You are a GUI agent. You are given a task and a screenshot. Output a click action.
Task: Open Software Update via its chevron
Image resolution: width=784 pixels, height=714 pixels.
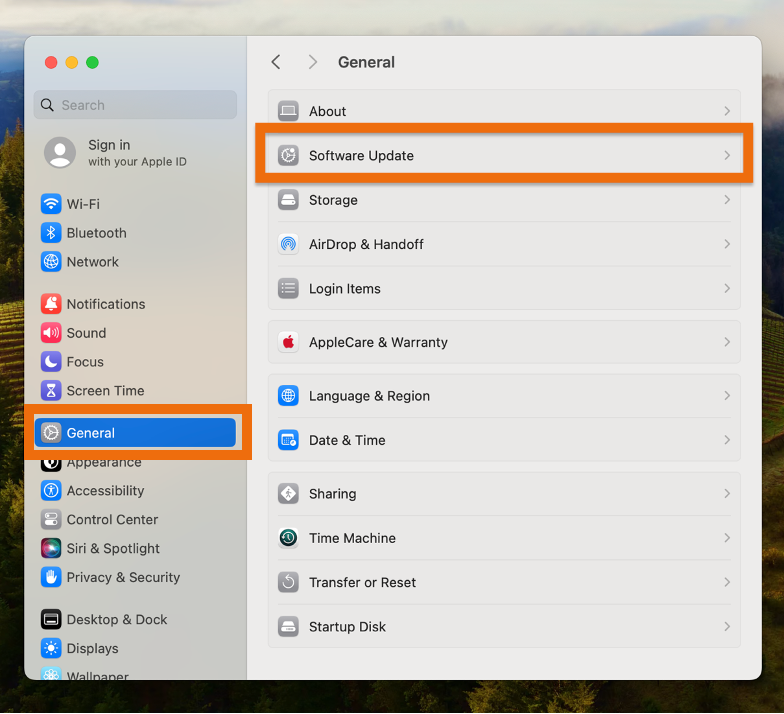click(x=727, y=156)
